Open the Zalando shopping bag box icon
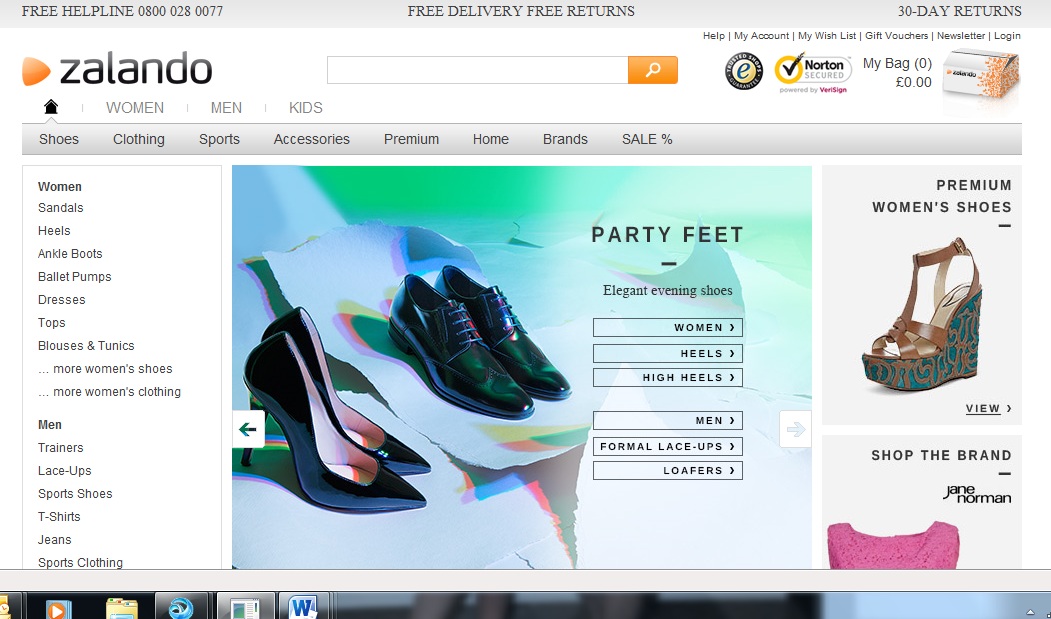This screenshot has height=619, width=1051. click(x=980, y=72)
